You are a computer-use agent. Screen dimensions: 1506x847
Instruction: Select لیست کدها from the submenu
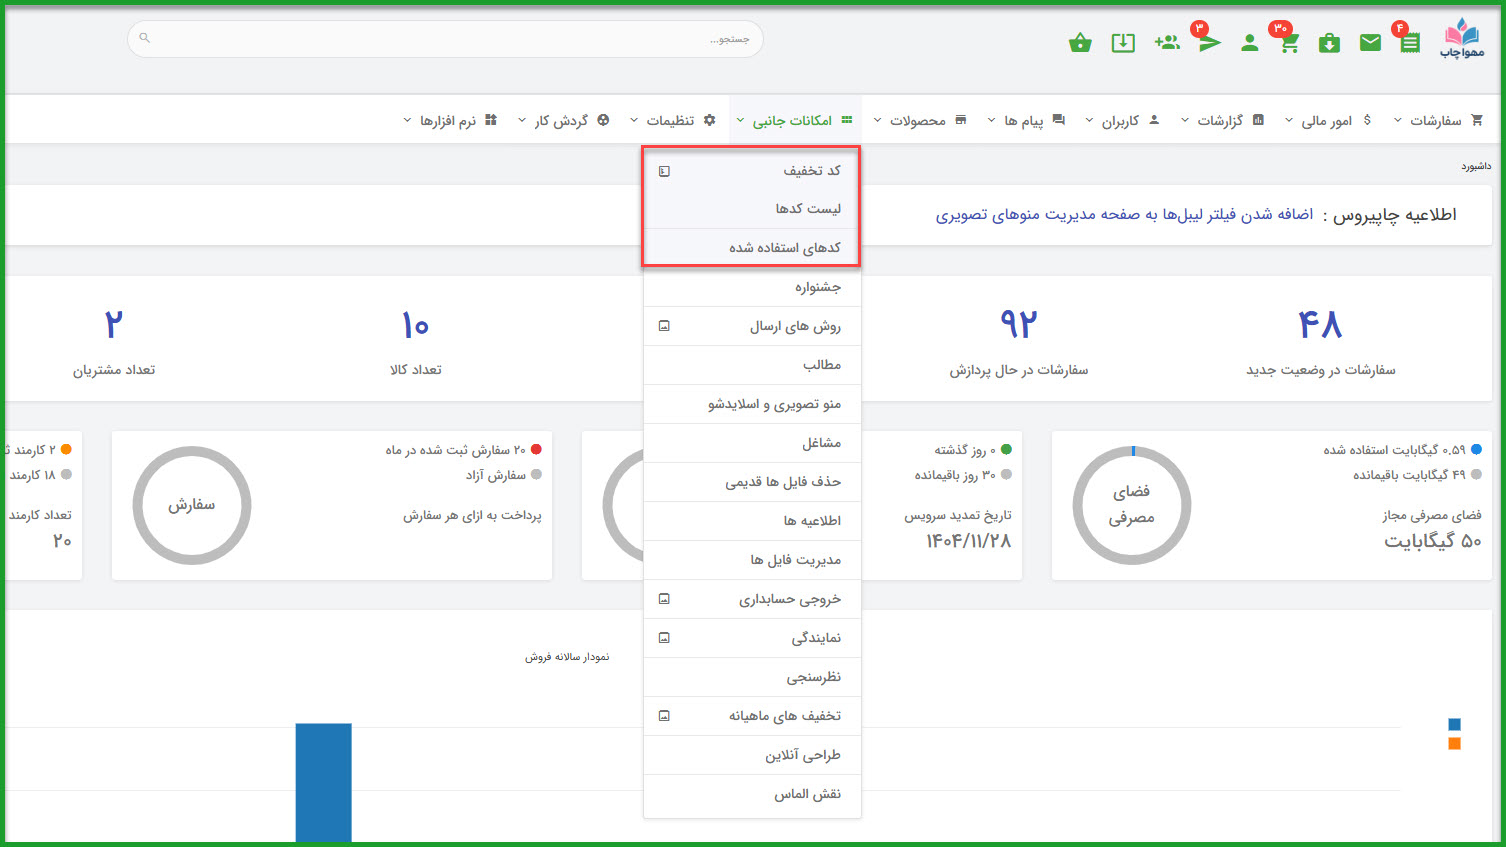click(x=807, y=209)
